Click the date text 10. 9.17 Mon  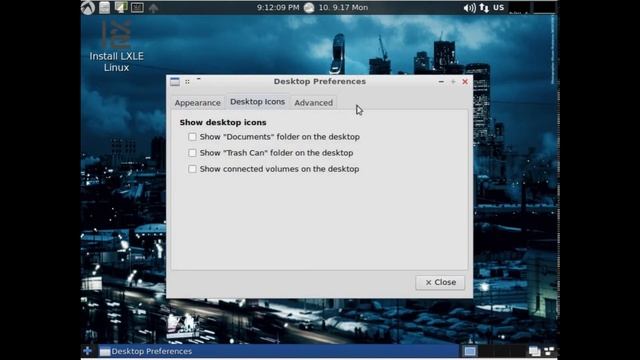point(343,8)
